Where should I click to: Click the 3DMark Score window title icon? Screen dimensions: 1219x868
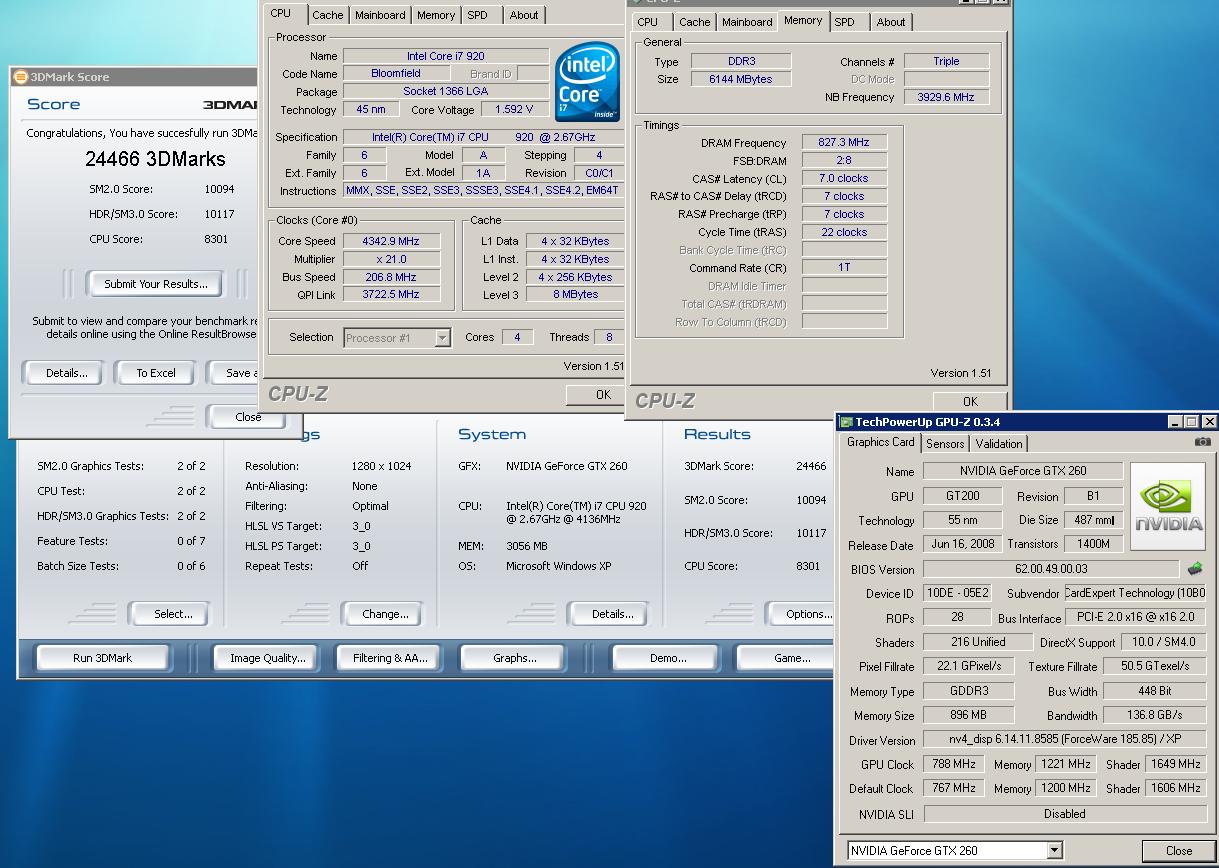coord(21,77)
